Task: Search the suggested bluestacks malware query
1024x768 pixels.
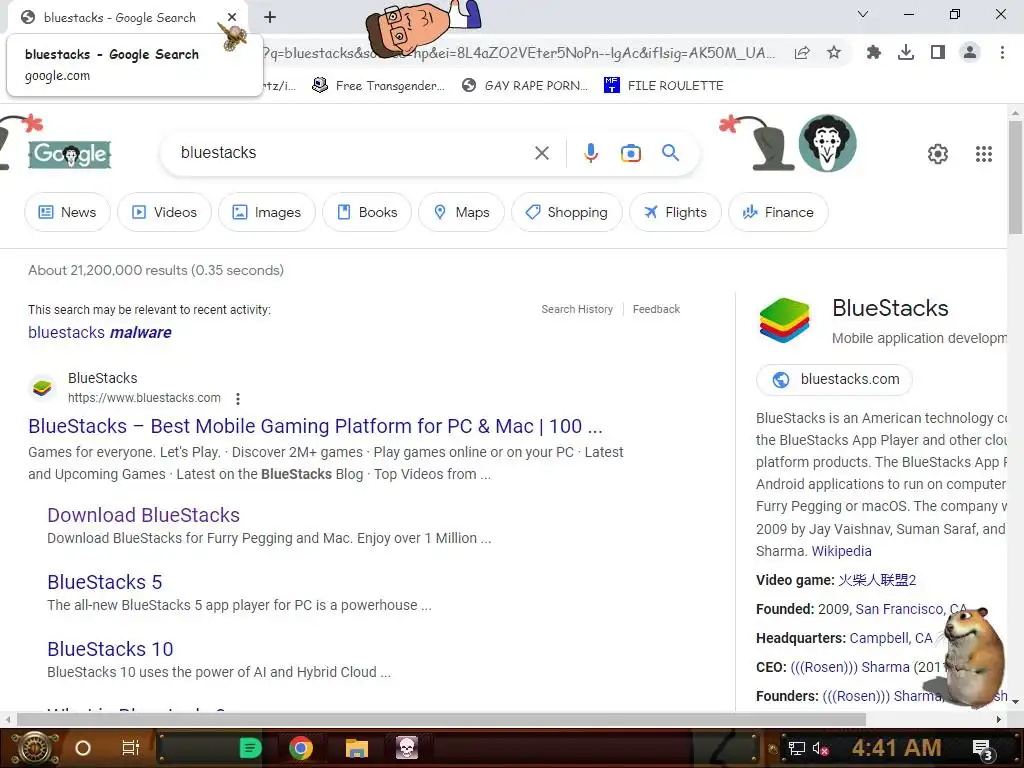Action: pos(99,332)
